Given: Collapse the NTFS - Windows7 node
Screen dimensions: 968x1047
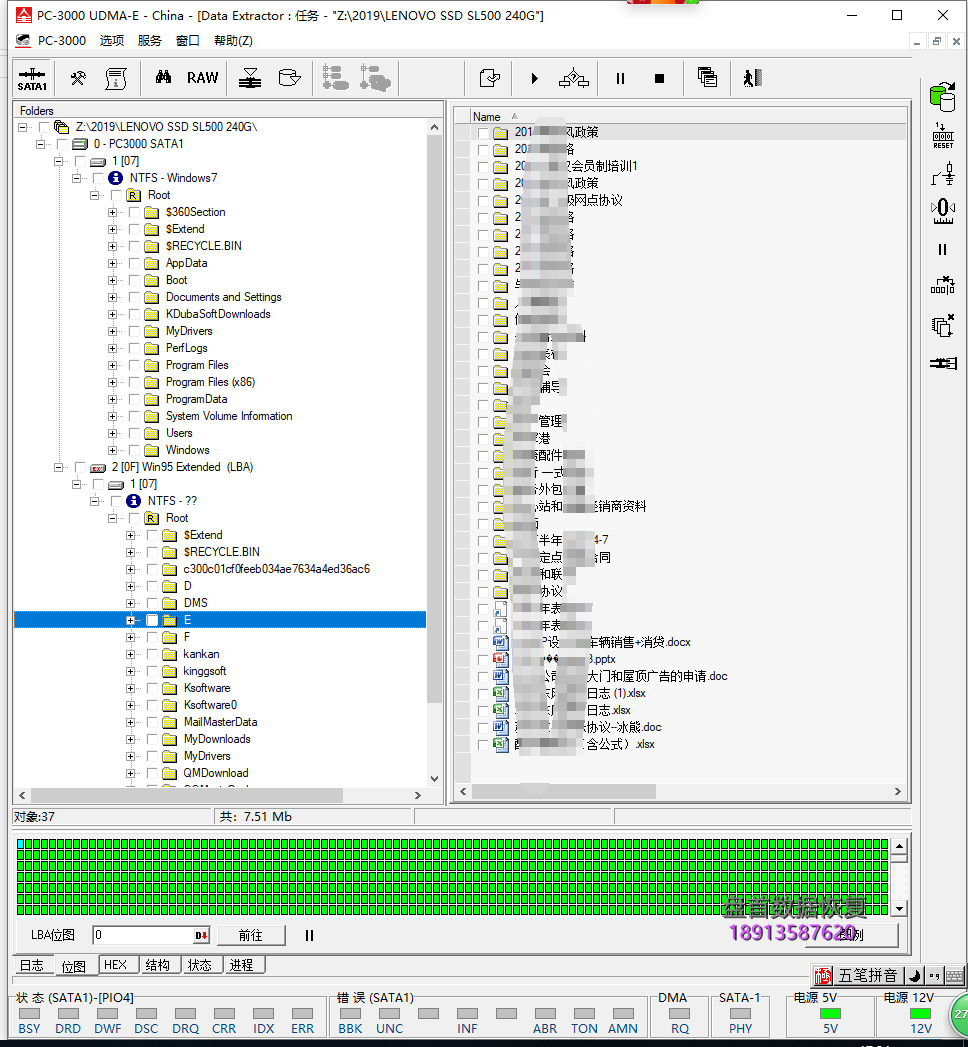Looking at the screenshot, I should (76, 177).
